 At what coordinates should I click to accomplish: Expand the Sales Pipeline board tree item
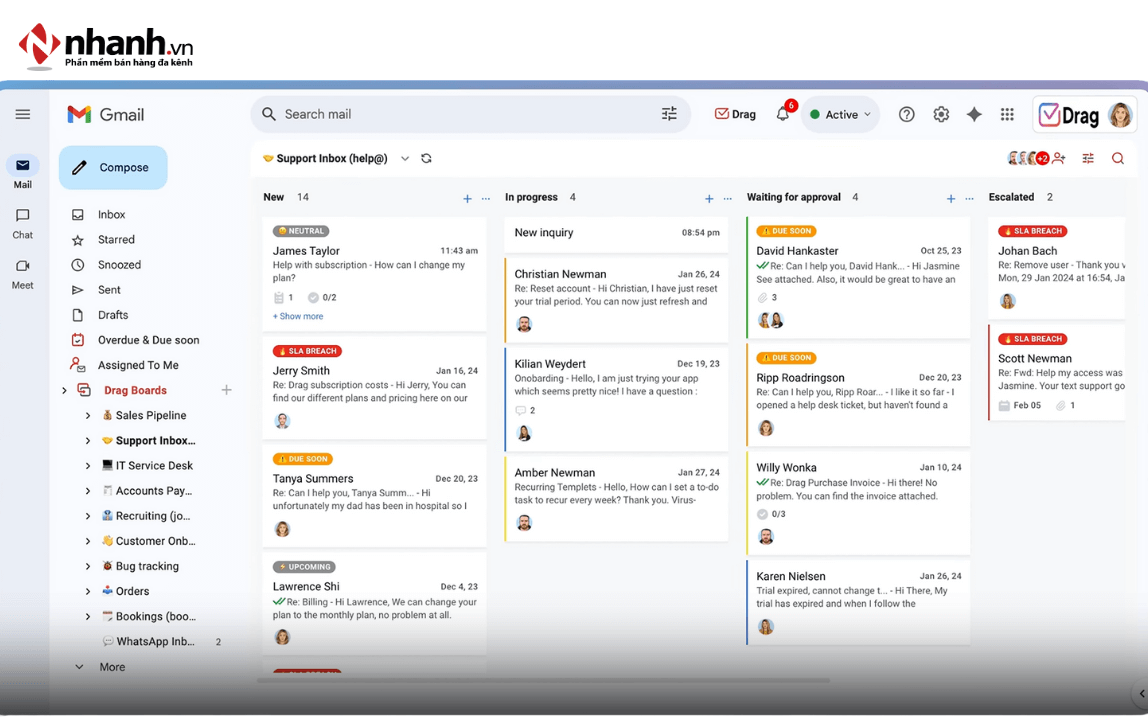coord(88,415)
